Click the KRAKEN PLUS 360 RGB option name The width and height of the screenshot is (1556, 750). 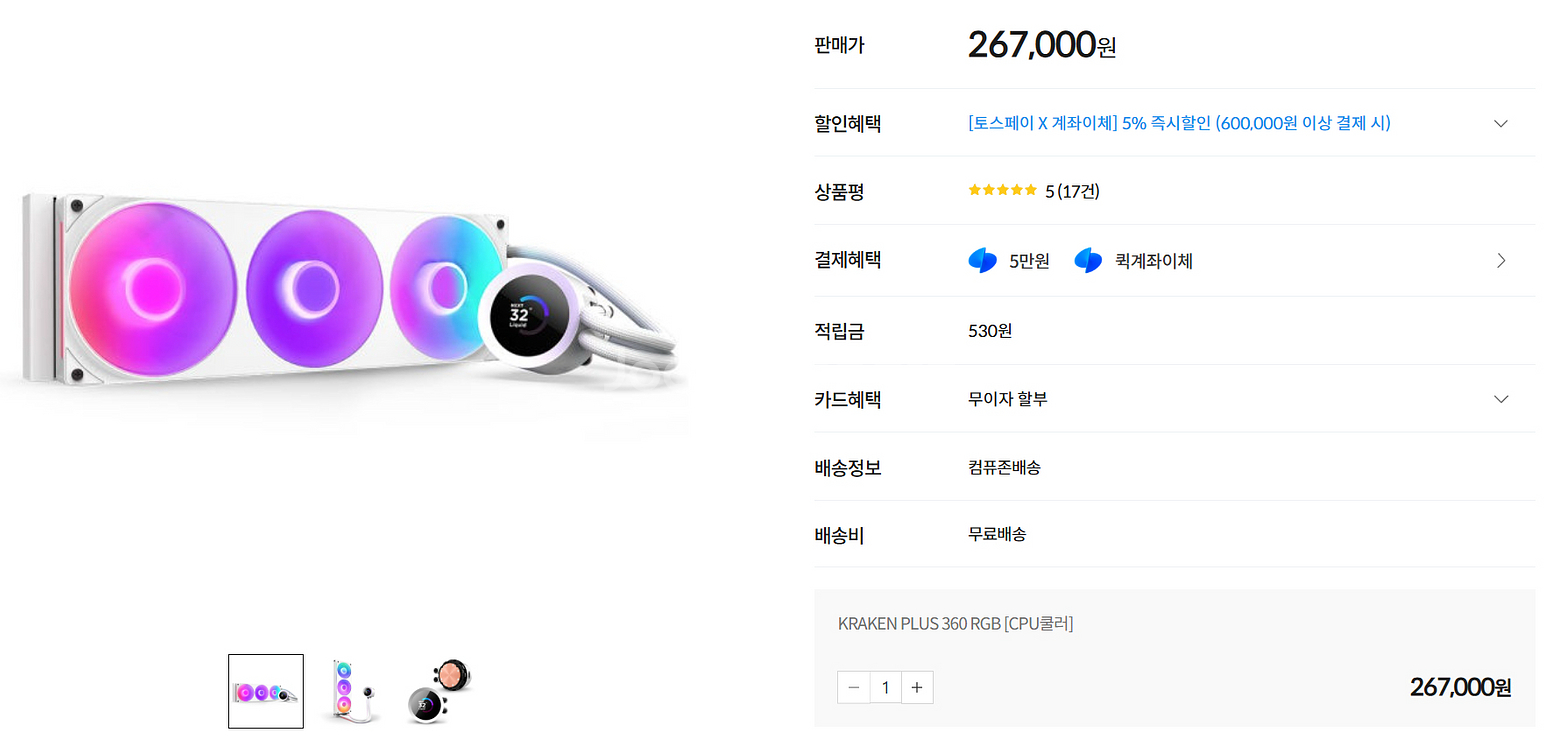click(955, 624)
